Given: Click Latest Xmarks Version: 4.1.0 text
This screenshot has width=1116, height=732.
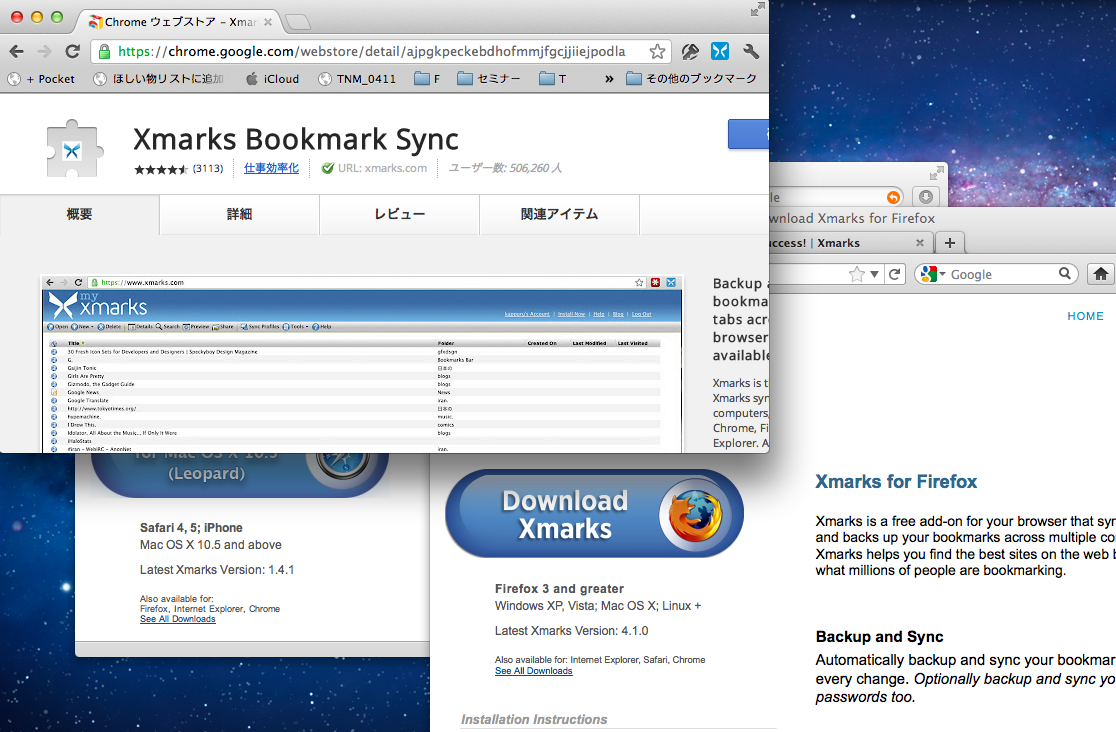Looking at the screenshot, I should click(572, 631).
